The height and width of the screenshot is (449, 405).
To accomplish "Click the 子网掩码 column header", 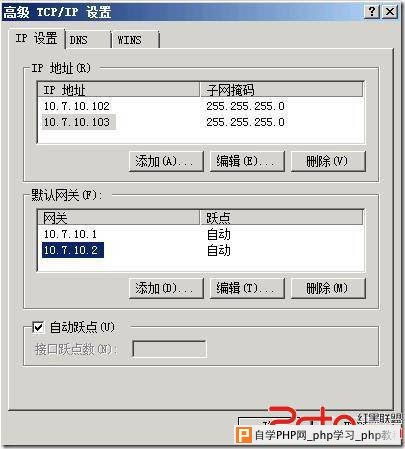I will click(x=282, y=90).
